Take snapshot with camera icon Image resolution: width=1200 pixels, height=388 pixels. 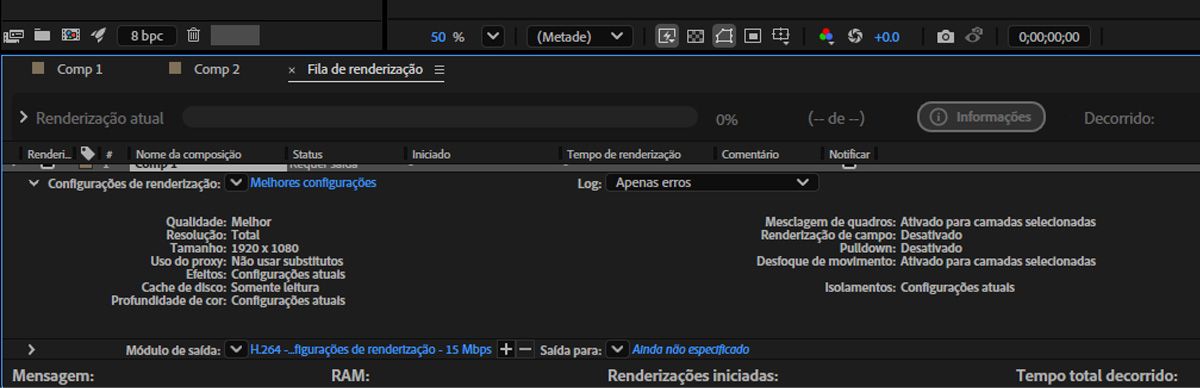tap(945, 36)
